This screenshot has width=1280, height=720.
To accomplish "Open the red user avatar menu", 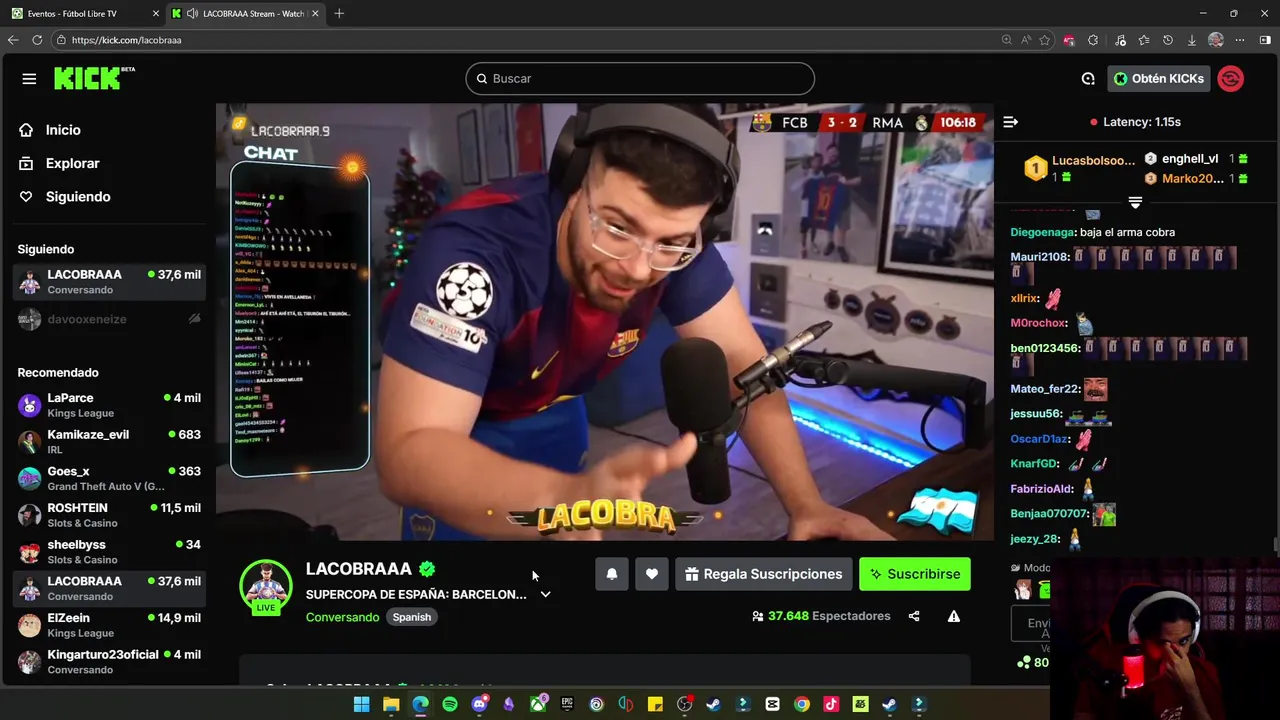I will click(x=1231, y=79).
